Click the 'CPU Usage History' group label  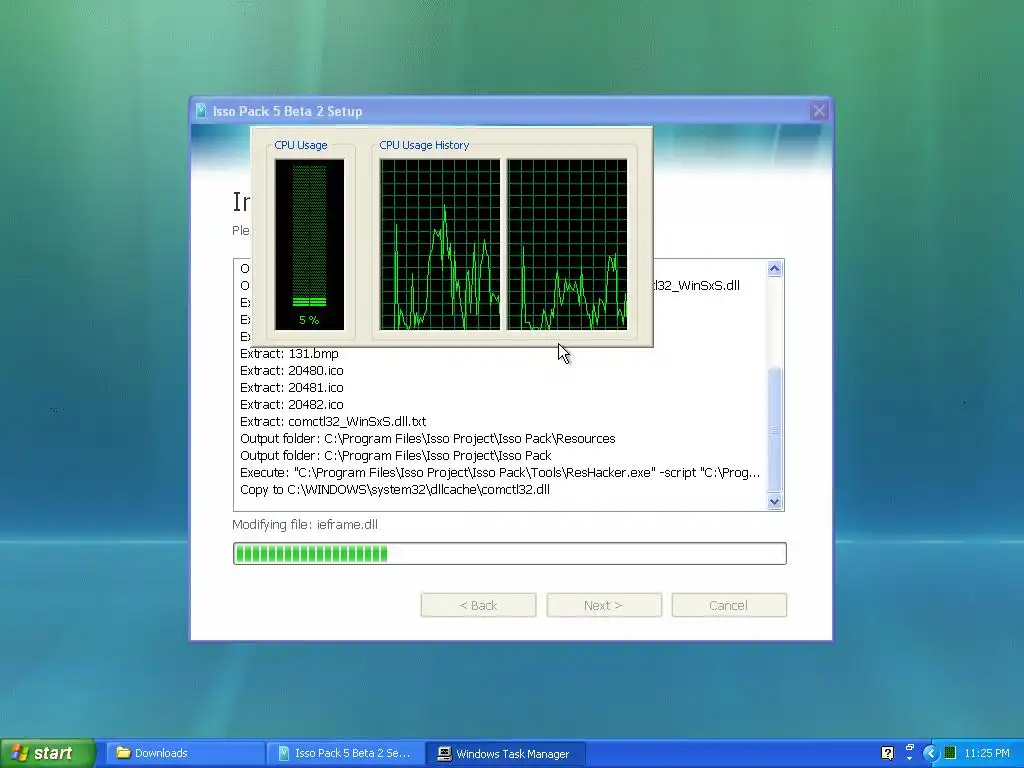[x=424, y=145]
